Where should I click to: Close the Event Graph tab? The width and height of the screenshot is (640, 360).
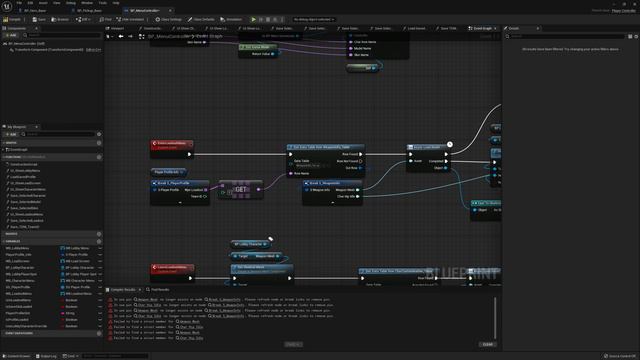(x=496, y=28)
